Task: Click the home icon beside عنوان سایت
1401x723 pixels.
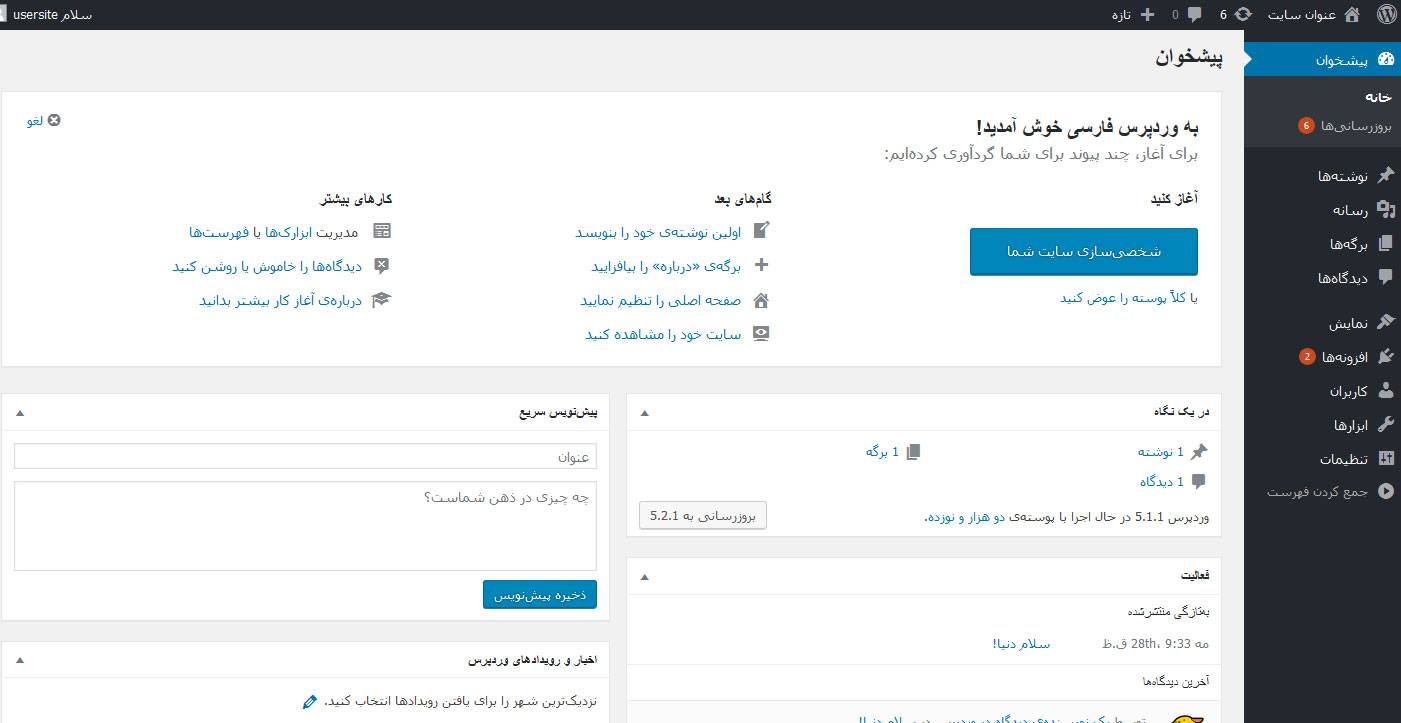Action: point(1352,15)
